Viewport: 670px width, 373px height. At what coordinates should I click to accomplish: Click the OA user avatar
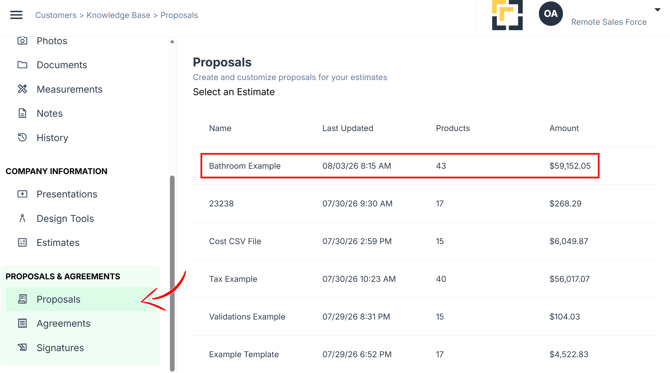point(551,14)
